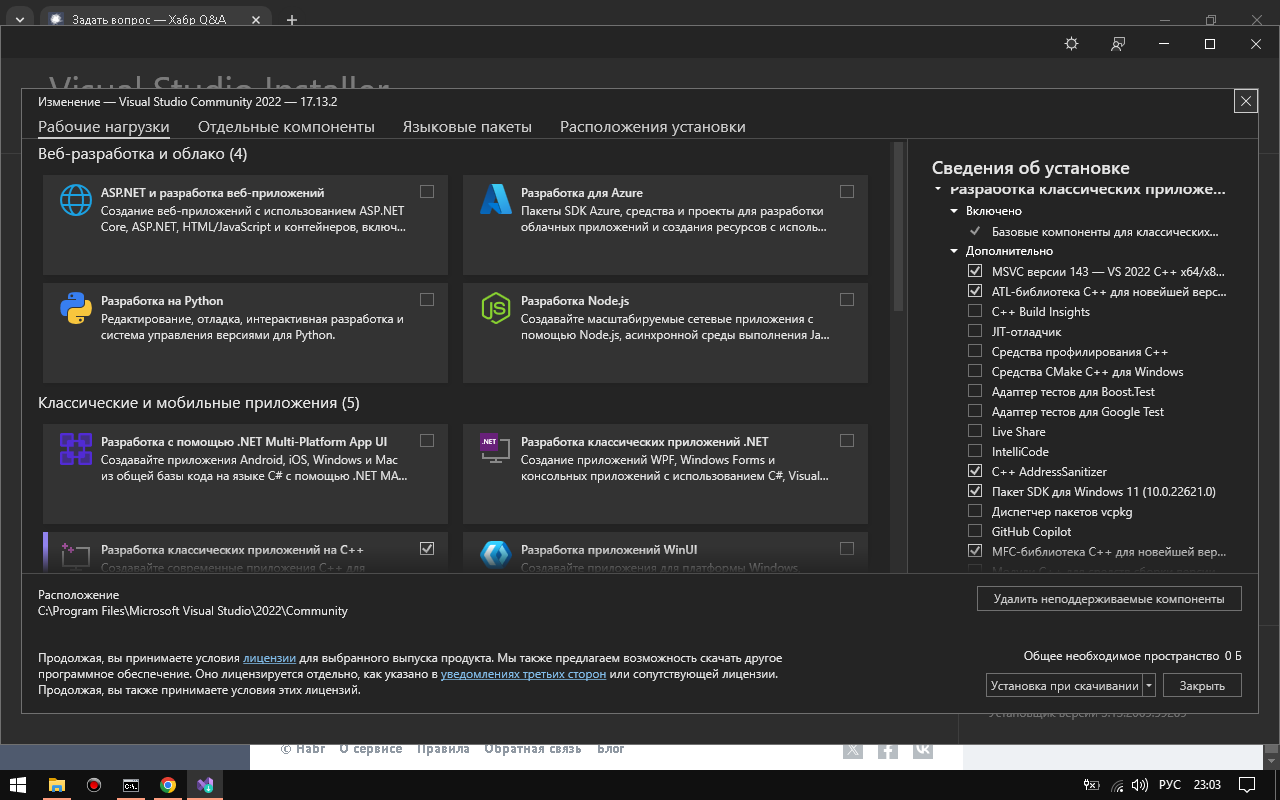Click the Закрыть button

coord(1202,685)
